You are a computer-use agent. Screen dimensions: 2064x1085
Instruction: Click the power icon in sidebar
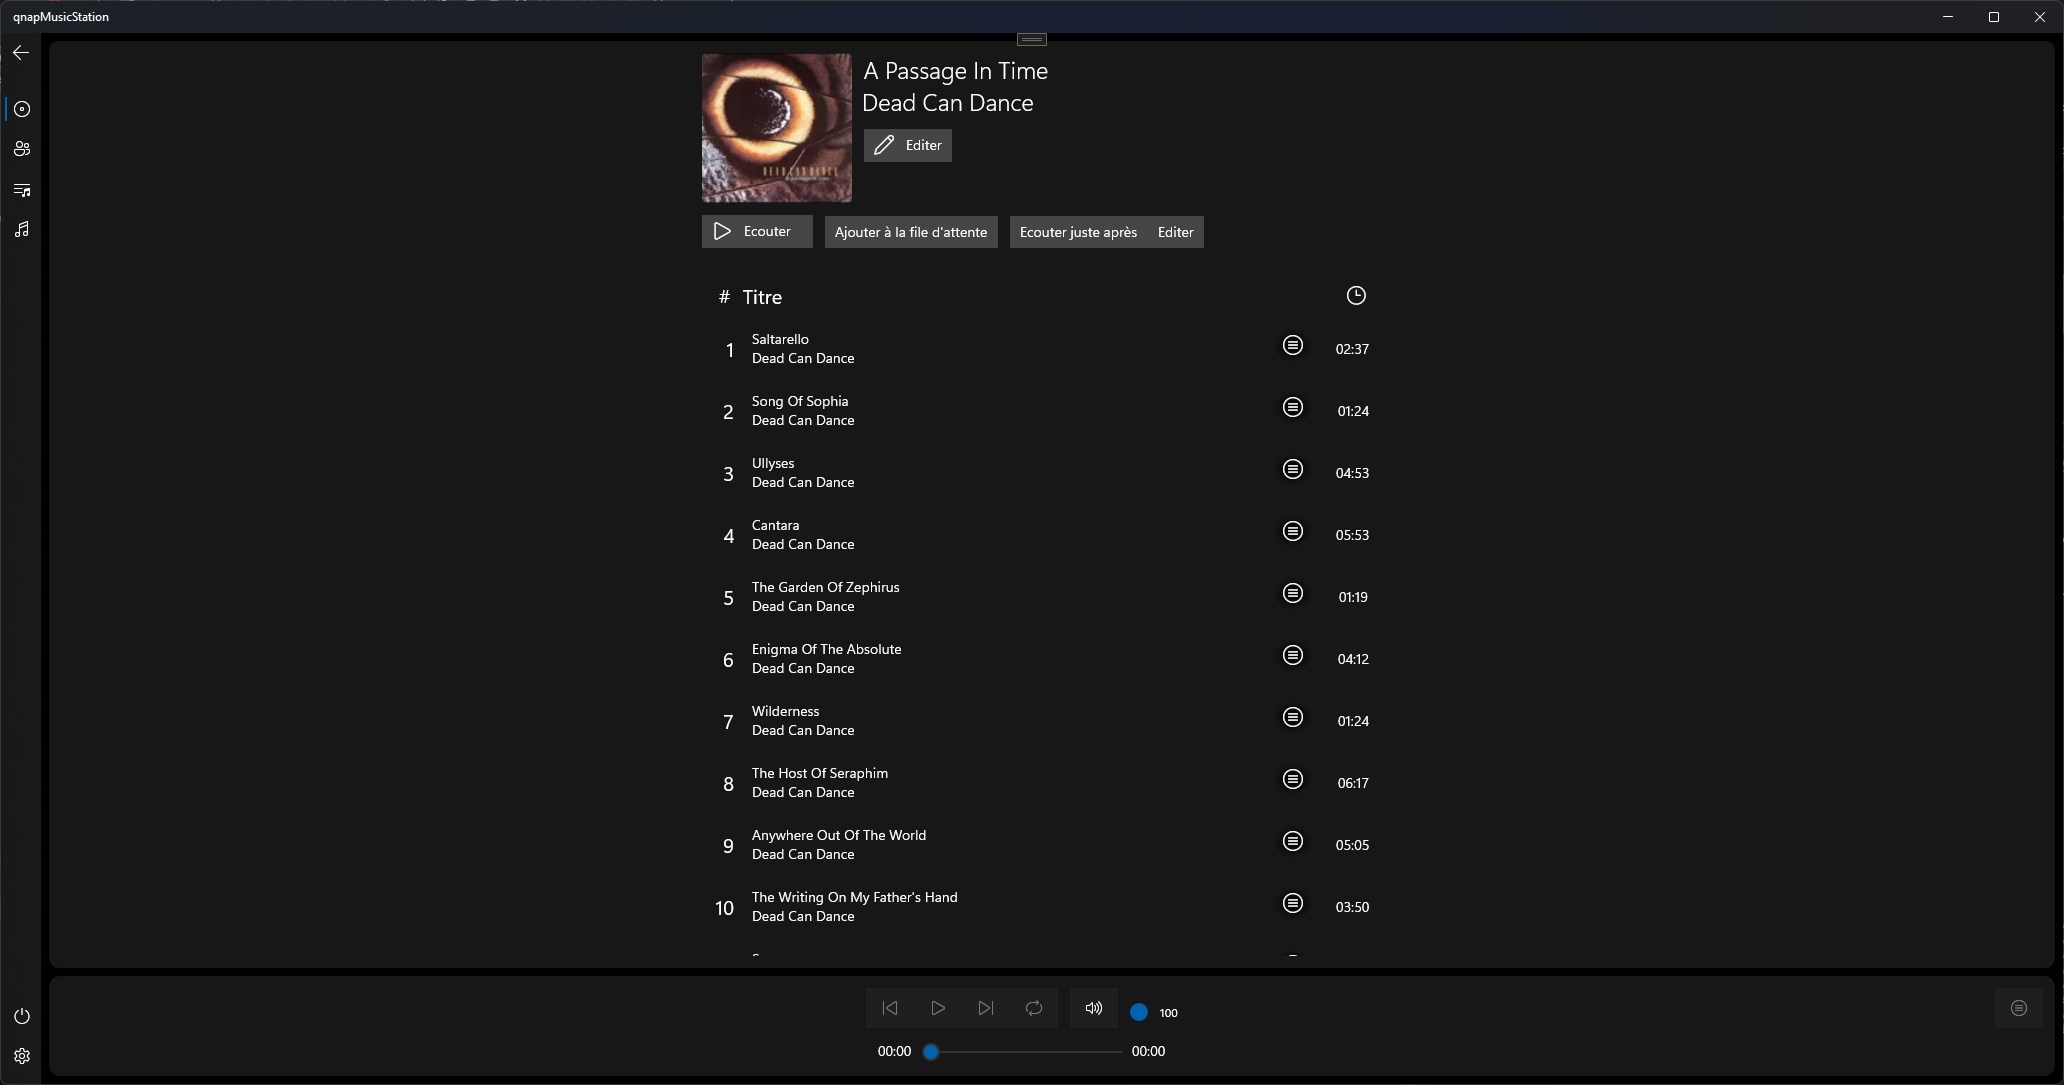pos(22,1016)
